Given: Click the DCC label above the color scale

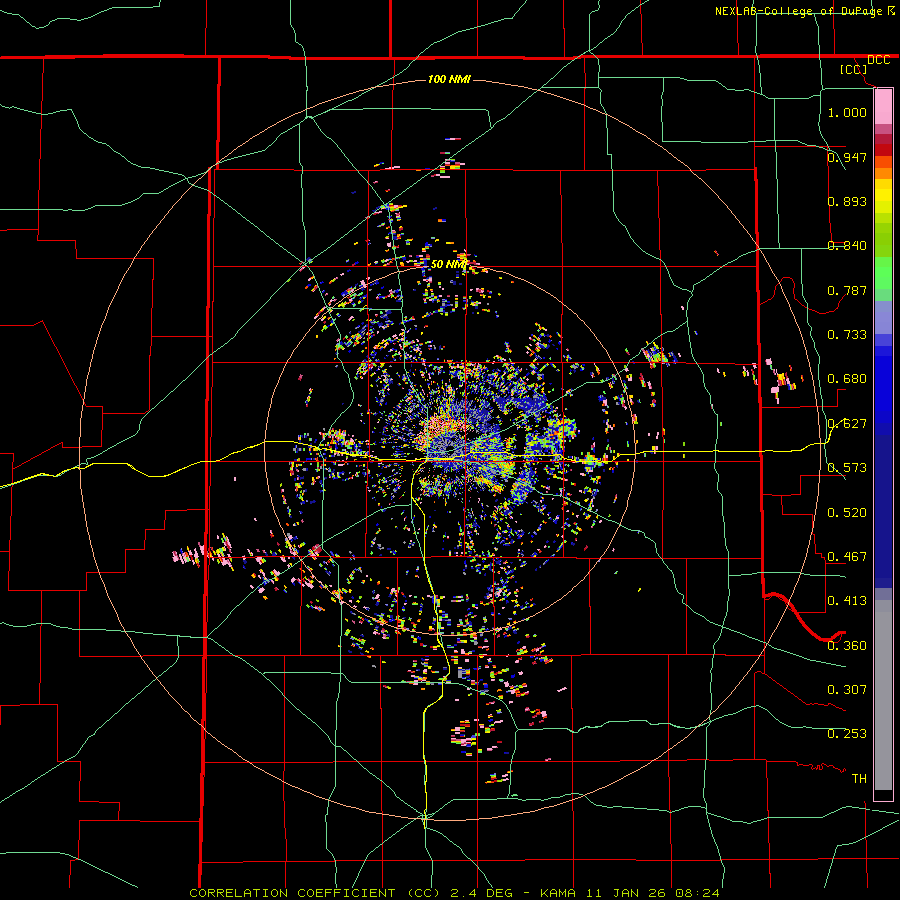Looking at the screenshot, I should click(x=878, y=60).
